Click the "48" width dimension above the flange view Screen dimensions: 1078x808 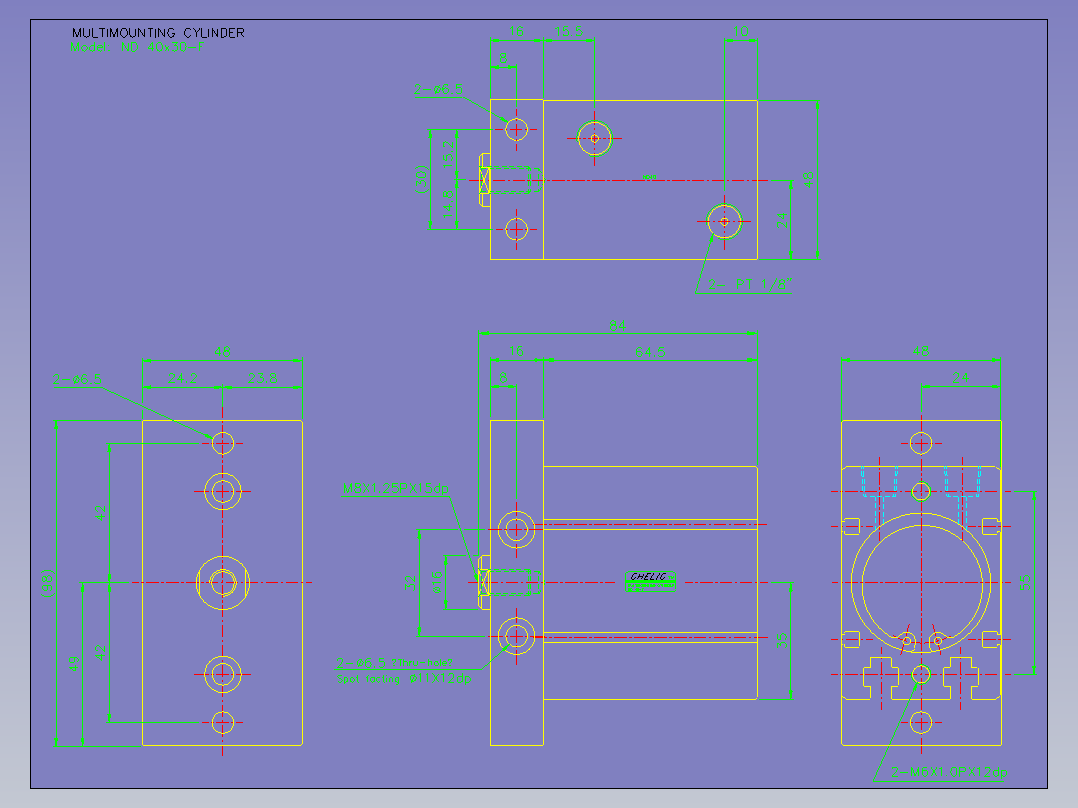222,351
